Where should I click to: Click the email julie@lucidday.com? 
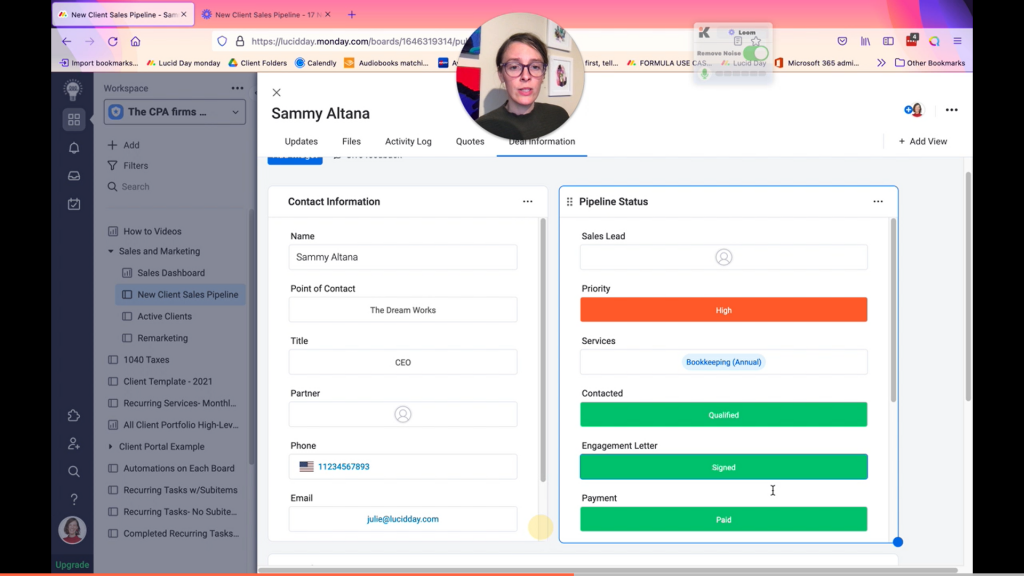(x=403, y=519)
